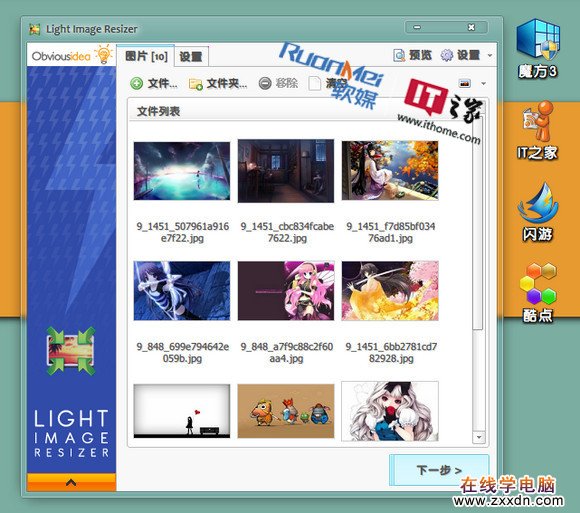Open the IT之家 desktop icon
Image resolution: width=580 pixels, height=513 pixels.
pos(537,130)
